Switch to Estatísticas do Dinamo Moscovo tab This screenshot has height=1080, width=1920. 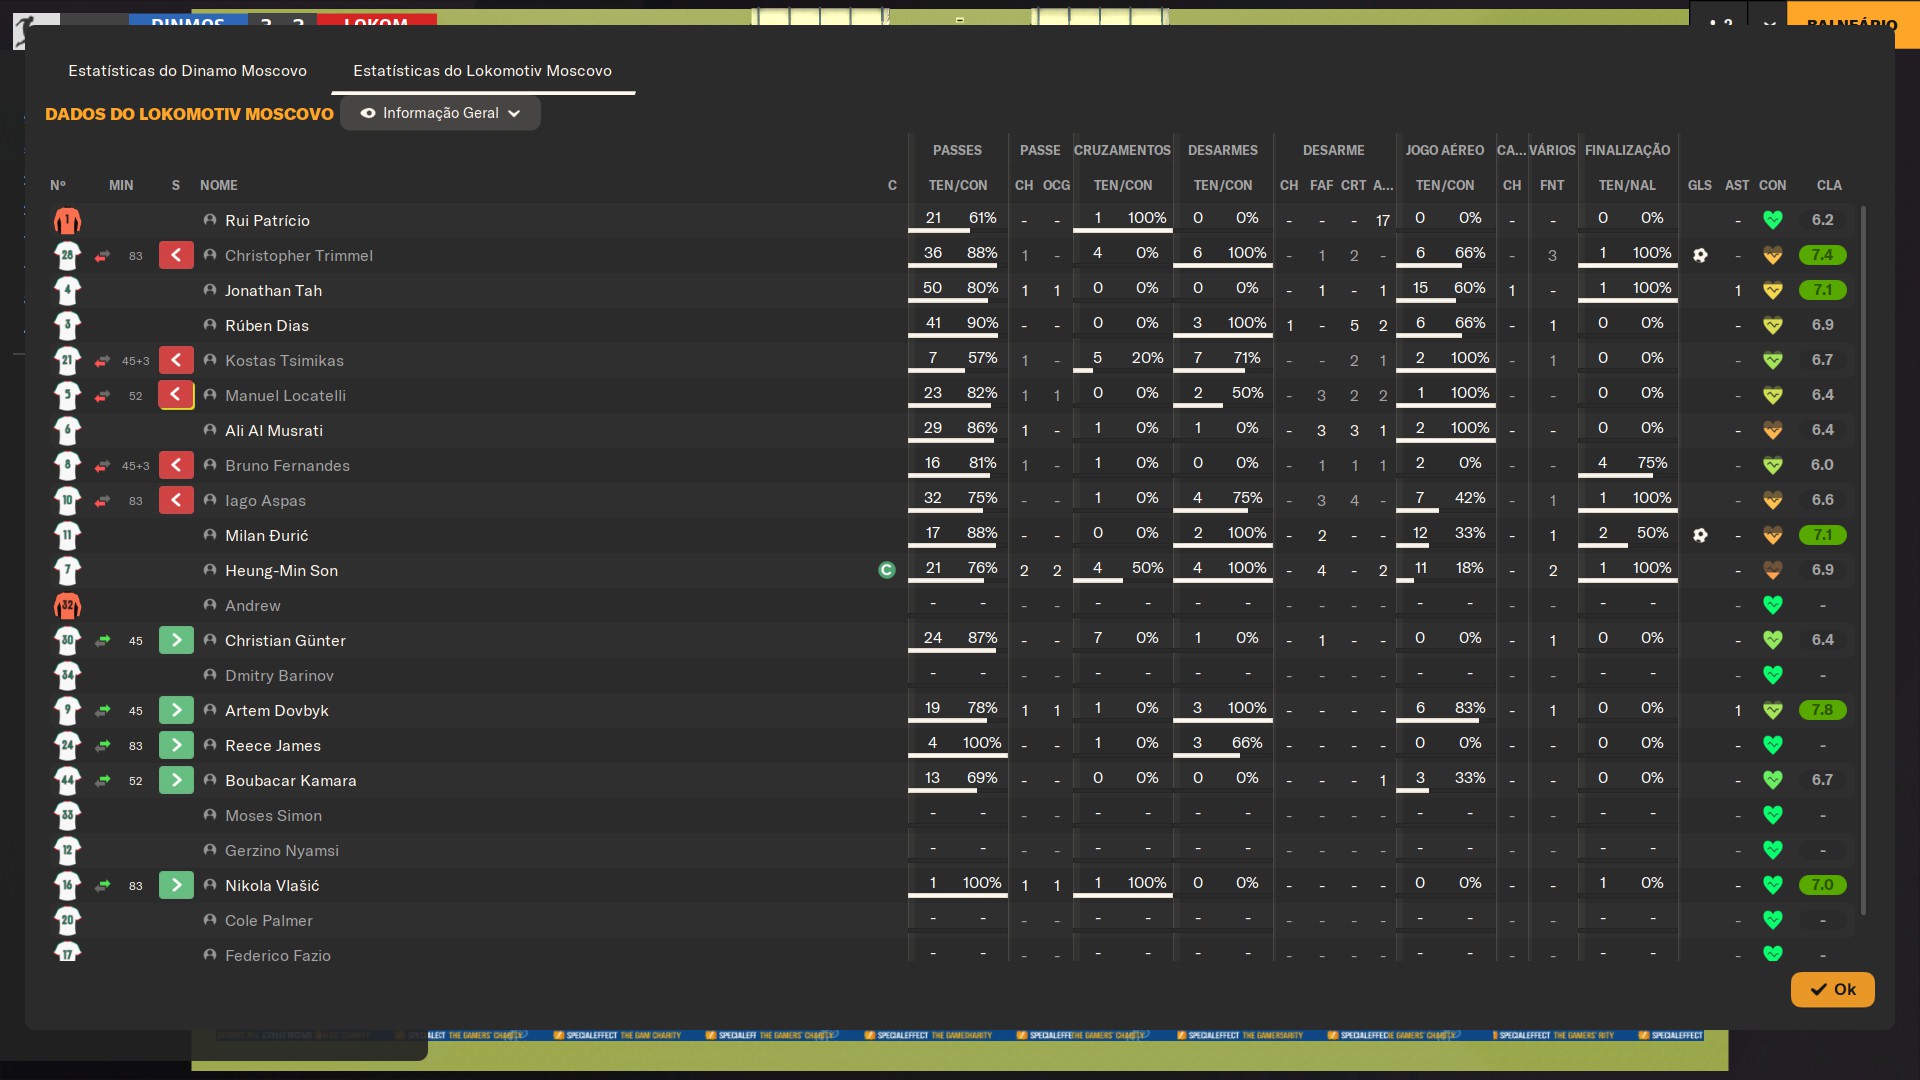(x=187, y=71)
